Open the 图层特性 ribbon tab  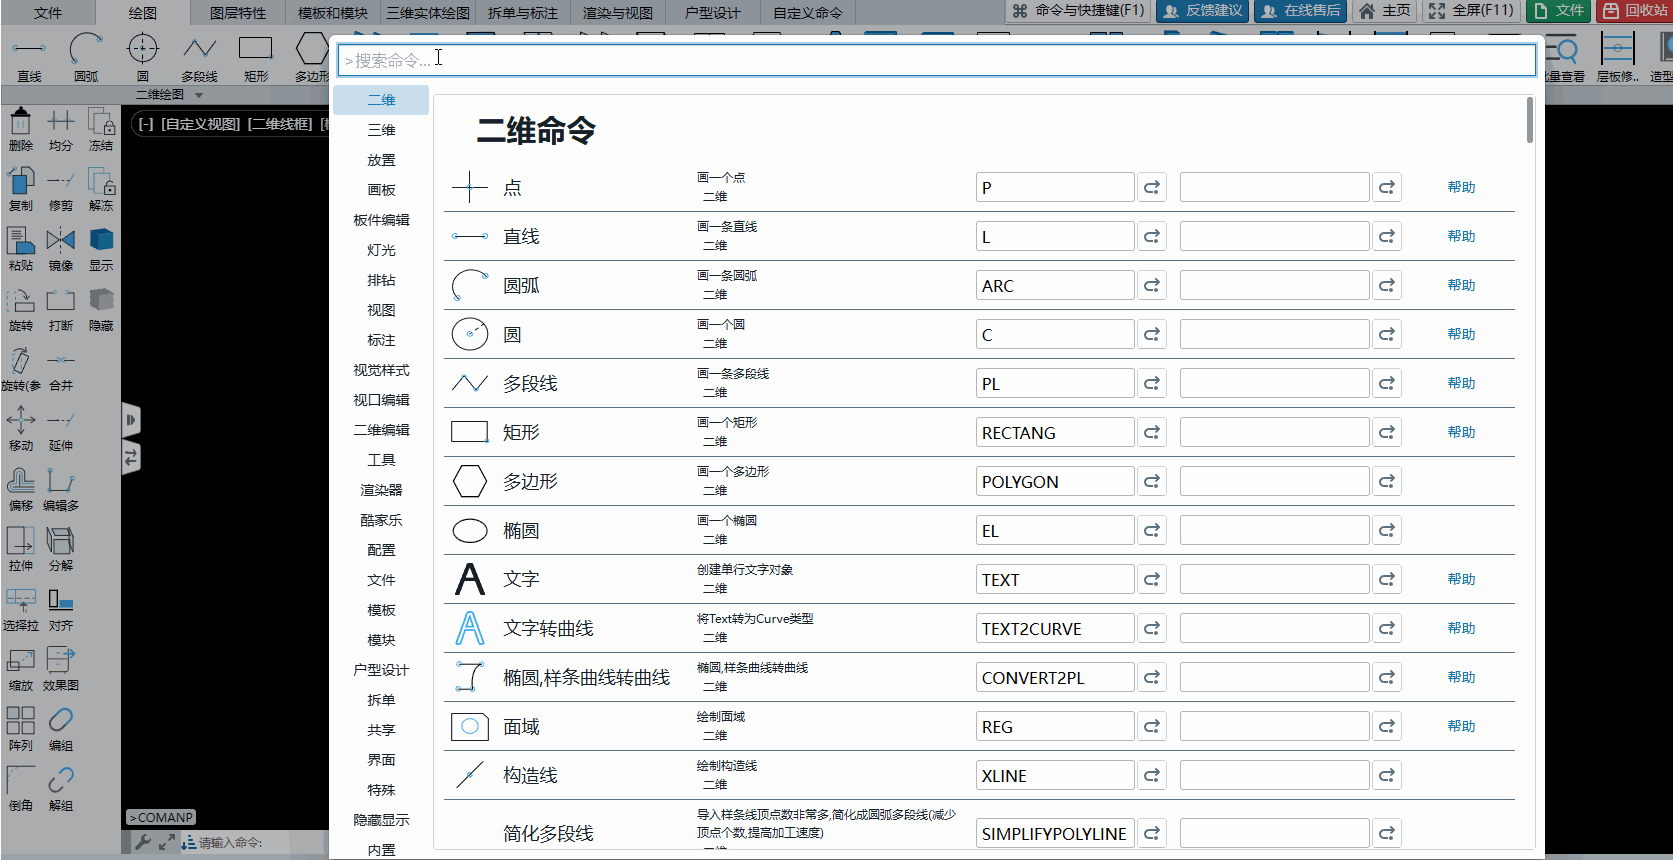(x=238, y=13)
